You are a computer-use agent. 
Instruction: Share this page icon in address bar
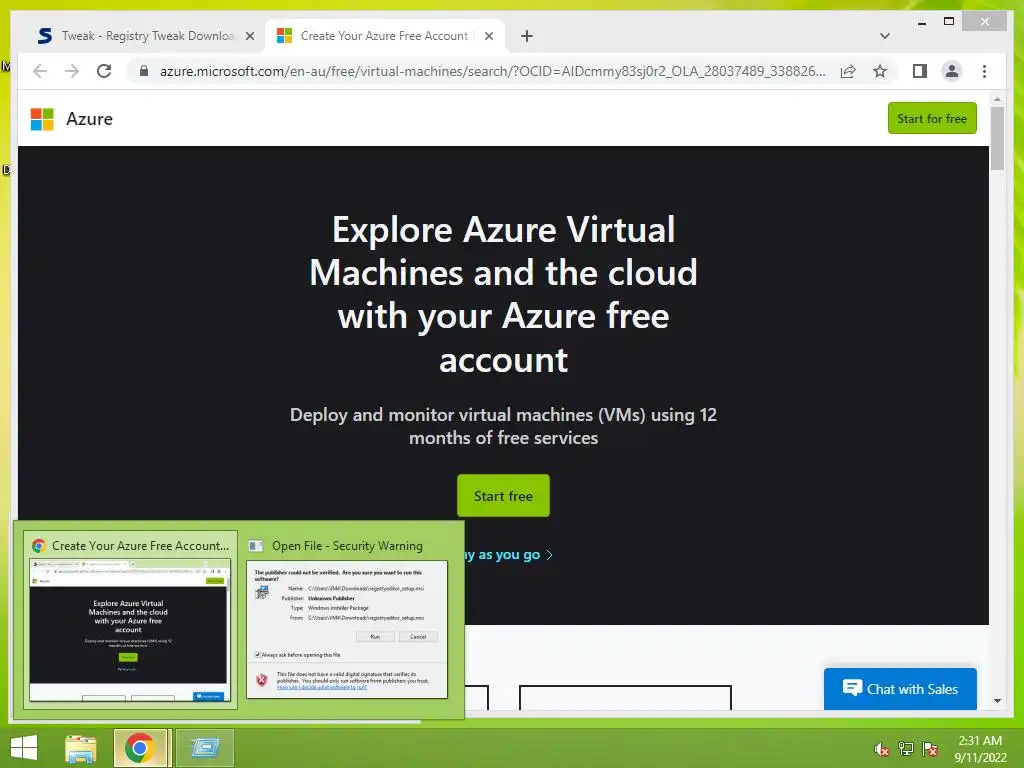coord(848,71)
